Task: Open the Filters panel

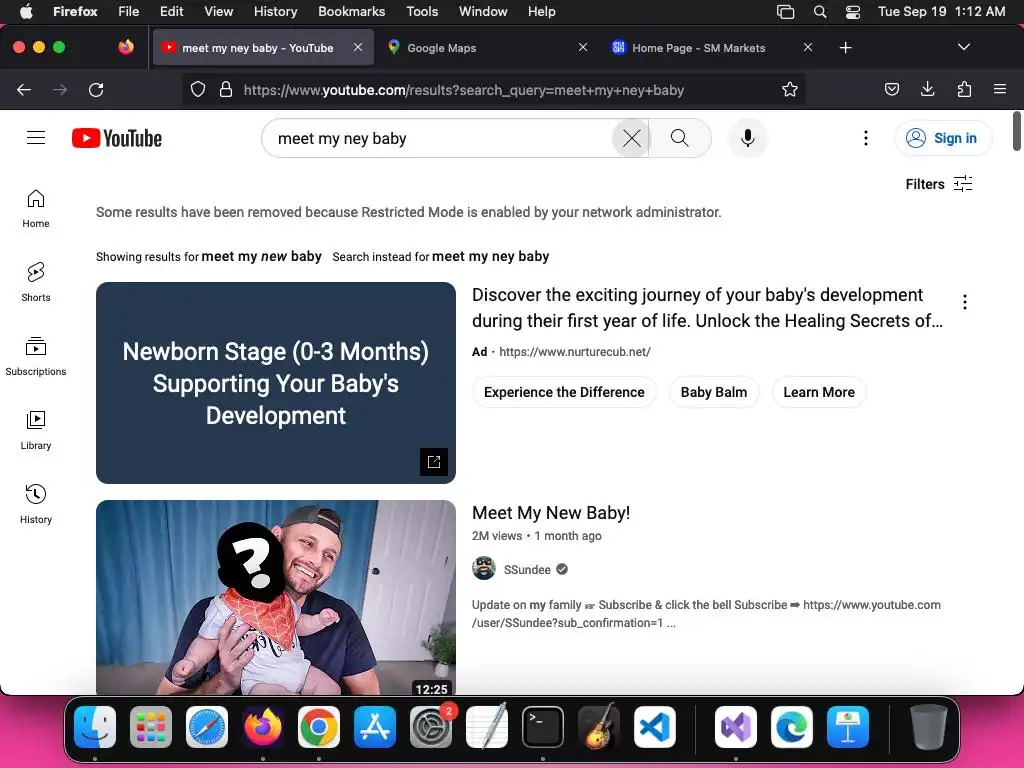Action: click(x=939, y=184)
